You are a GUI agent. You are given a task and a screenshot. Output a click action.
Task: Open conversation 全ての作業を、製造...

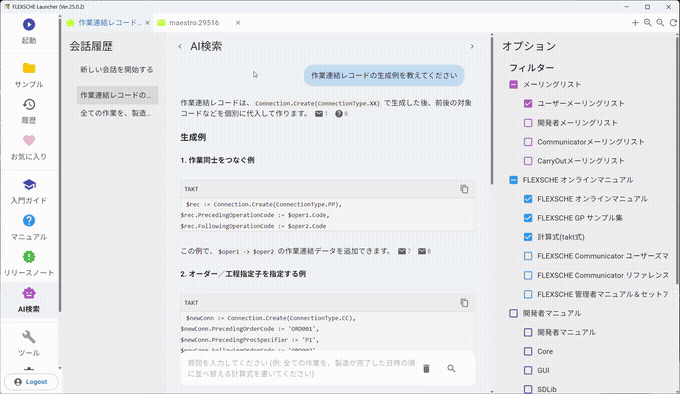tap(117, 114)
